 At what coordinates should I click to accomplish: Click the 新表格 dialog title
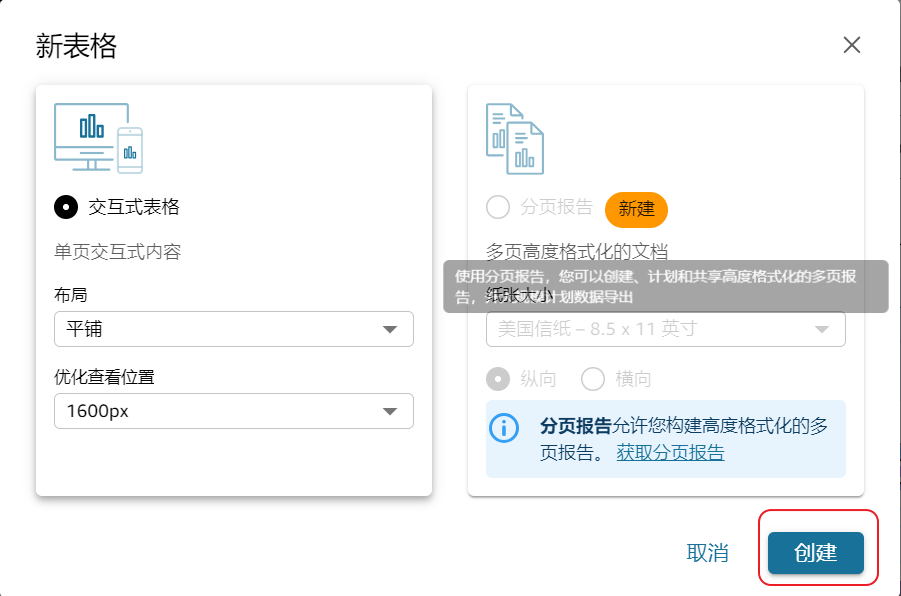pos(76,46)
